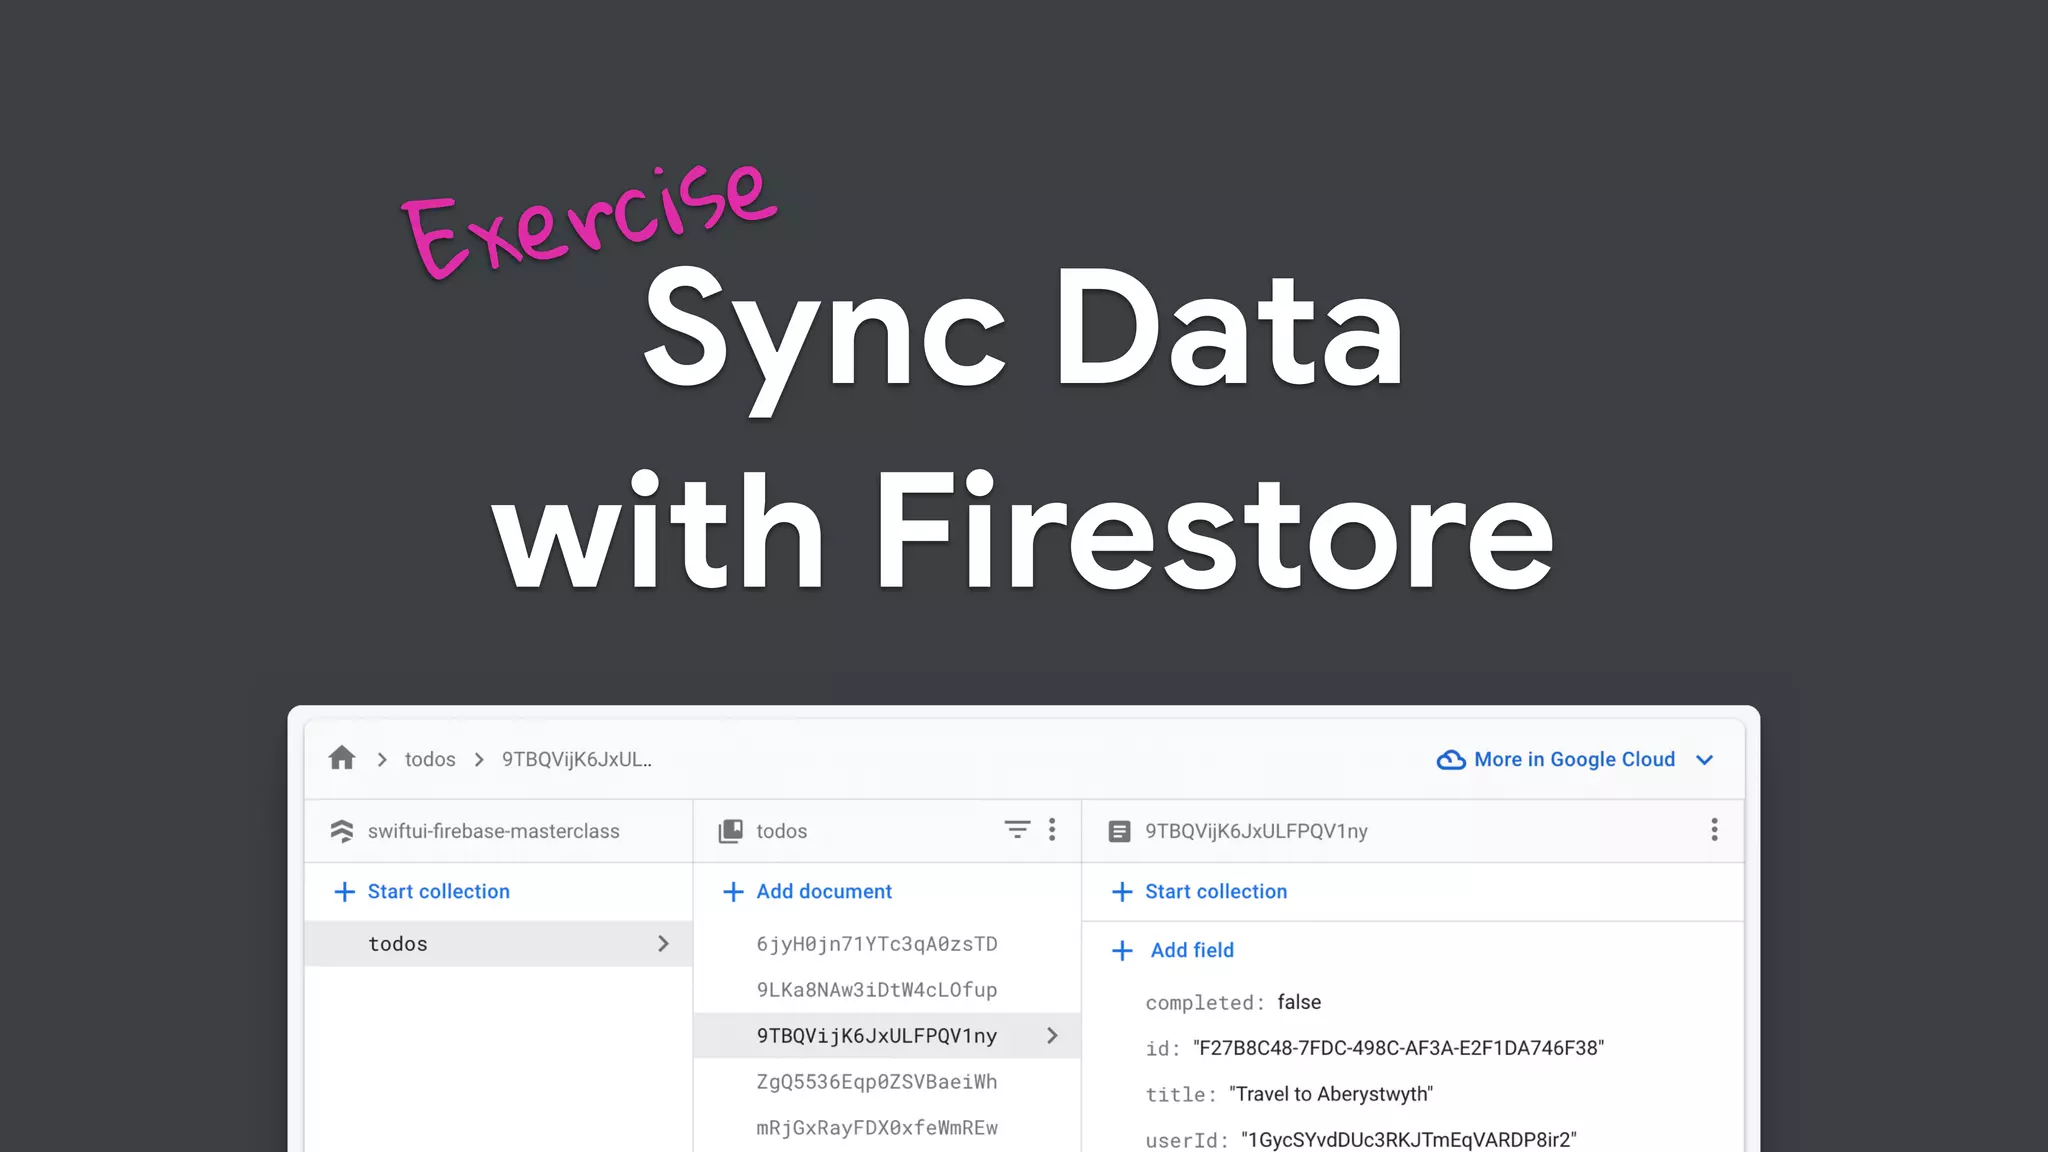Open the filter icon for todos collection
This screenshot has height=1152, width=2048.
click(x=1017, y=830)
